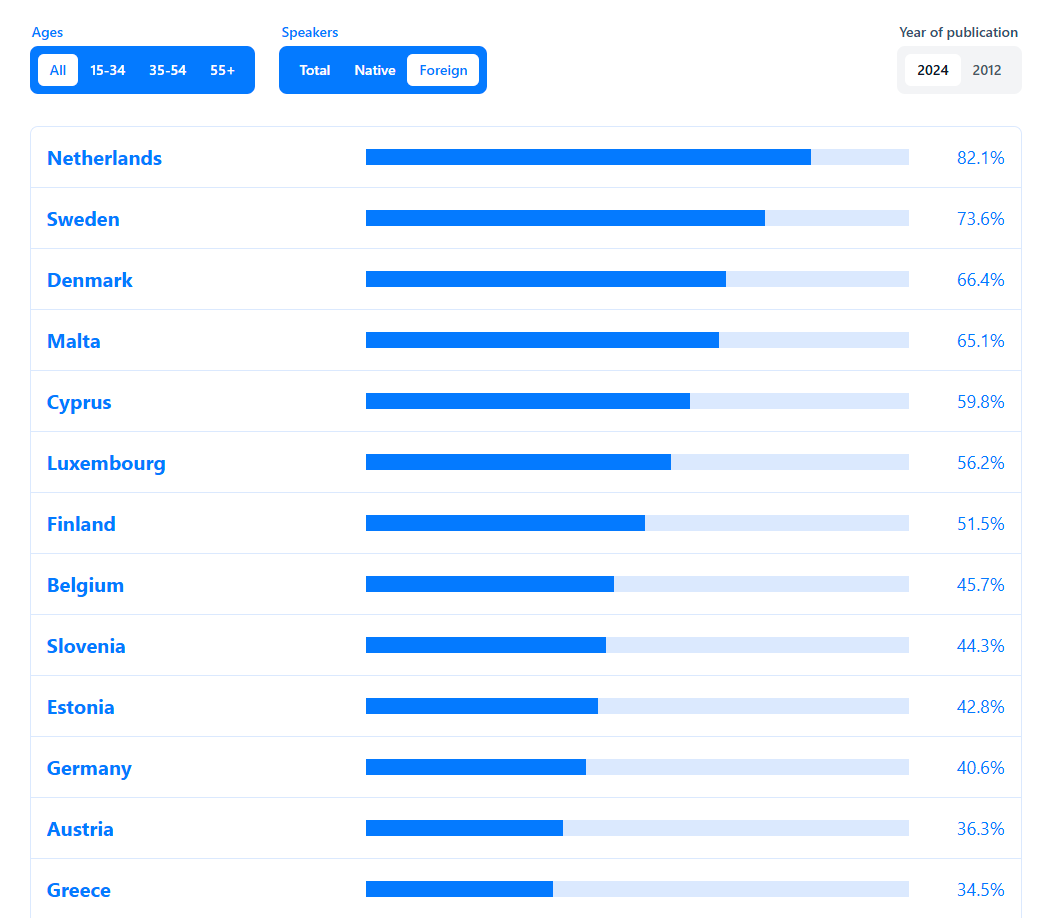
Task: Click the Germany progress bar
Action: 637,767
